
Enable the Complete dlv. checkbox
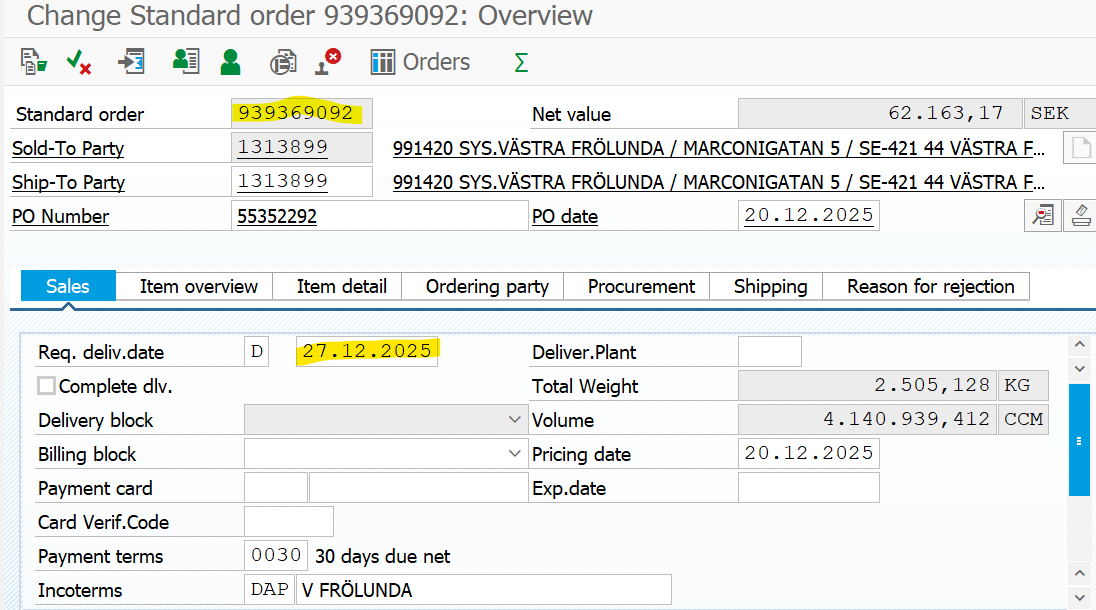pos(47,386)
